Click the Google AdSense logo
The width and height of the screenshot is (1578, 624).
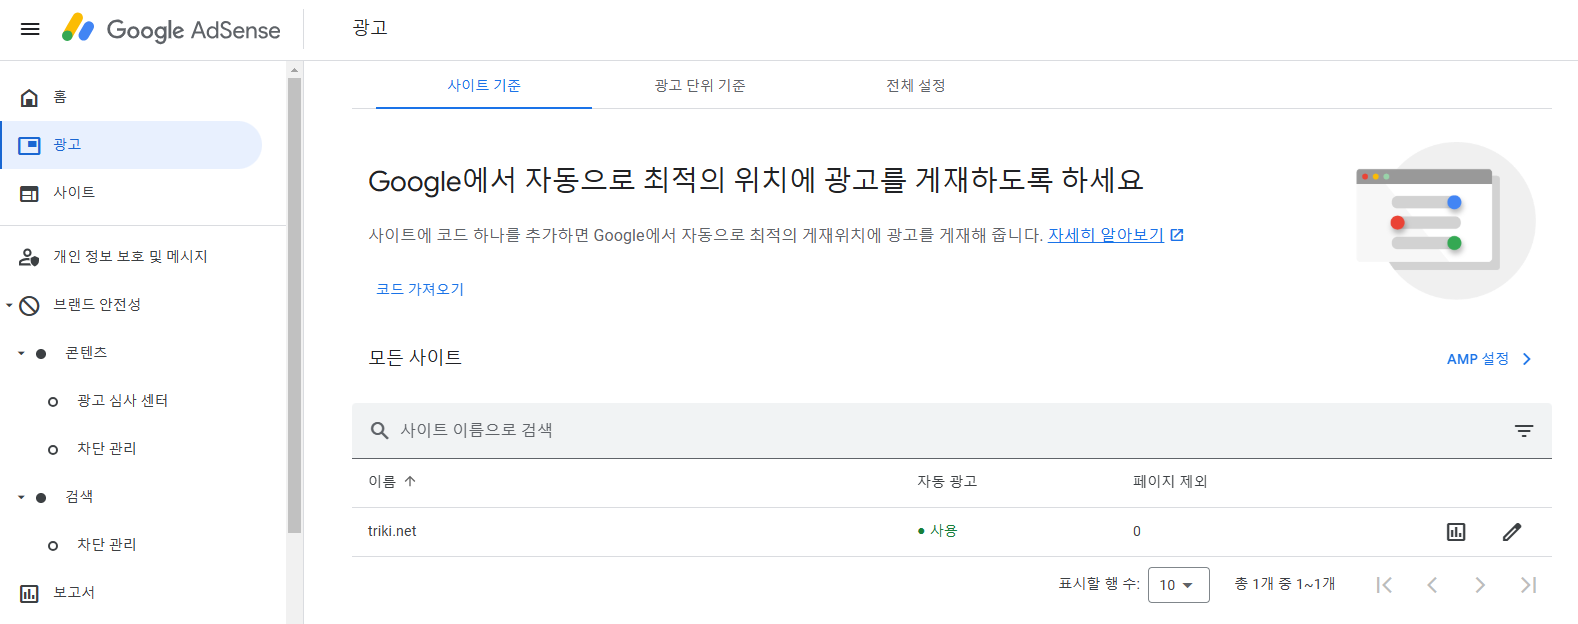point(171,29)
